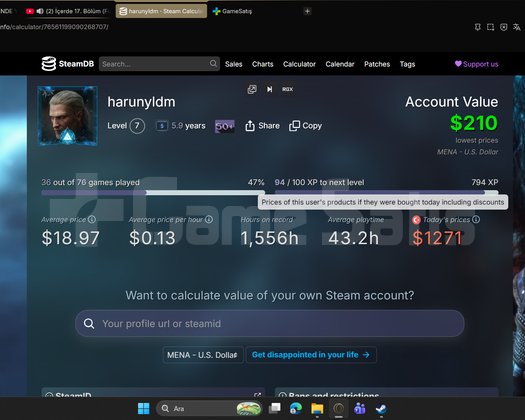This screenshot has width=525, height=420.
Task: Click the search magnifier in the SteamDB search box
Action: 213,63
